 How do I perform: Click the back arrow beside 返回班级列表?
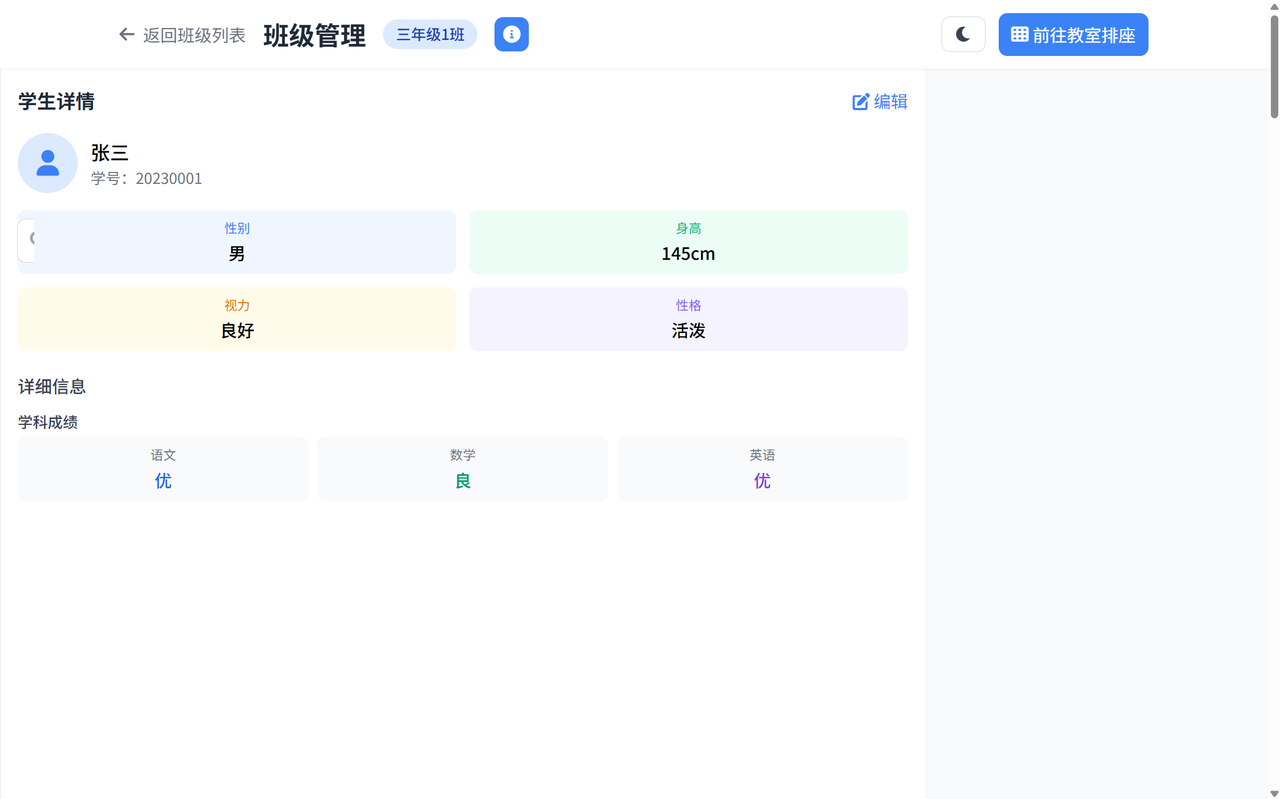pos(126,33)
